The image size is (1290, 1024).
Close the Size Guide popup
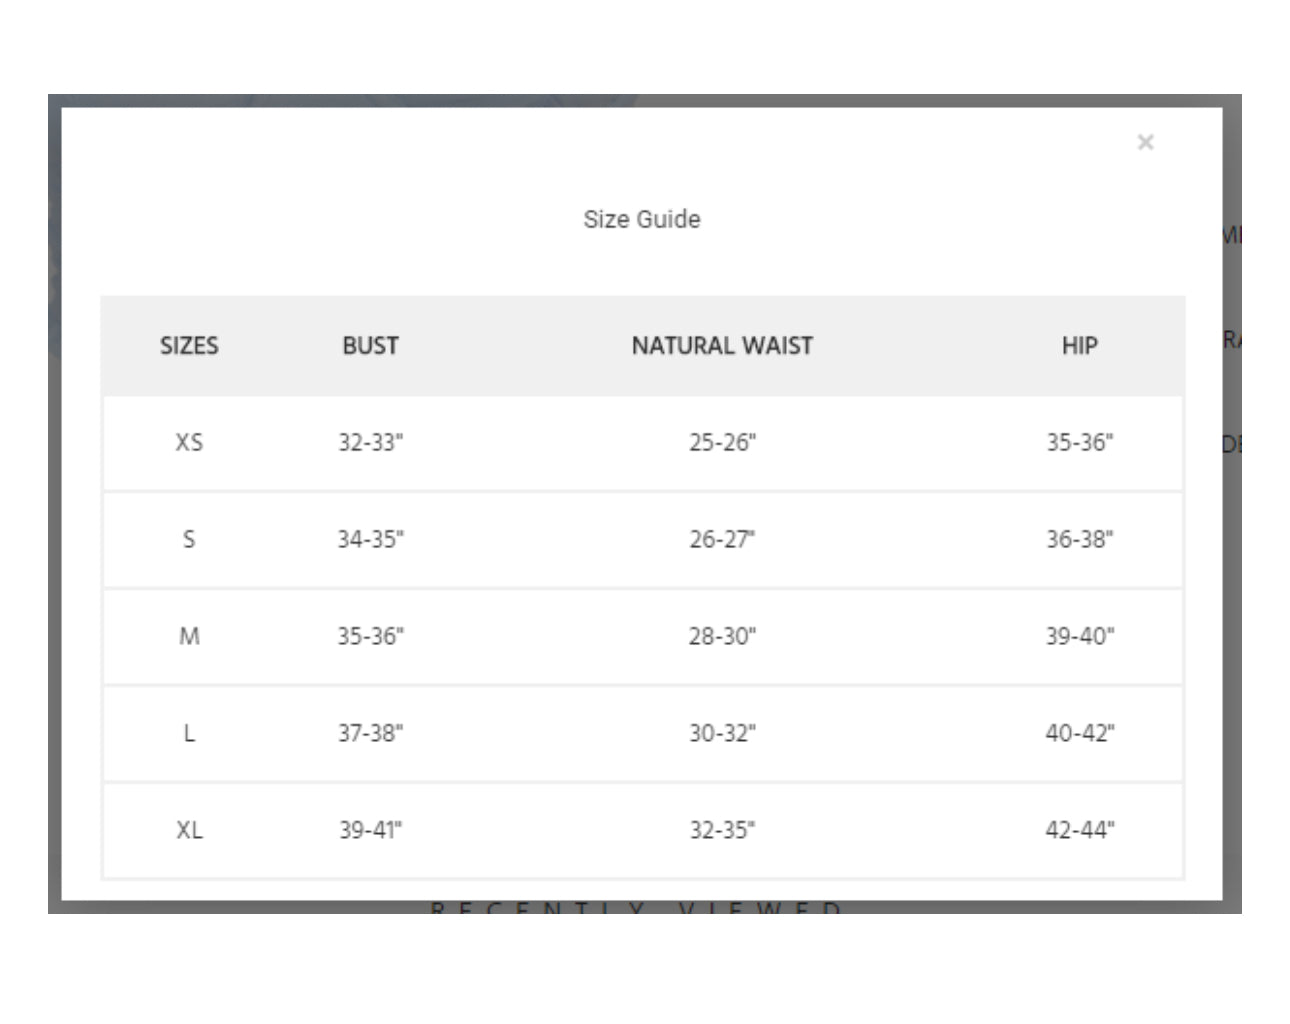(x=1145, y=142)
